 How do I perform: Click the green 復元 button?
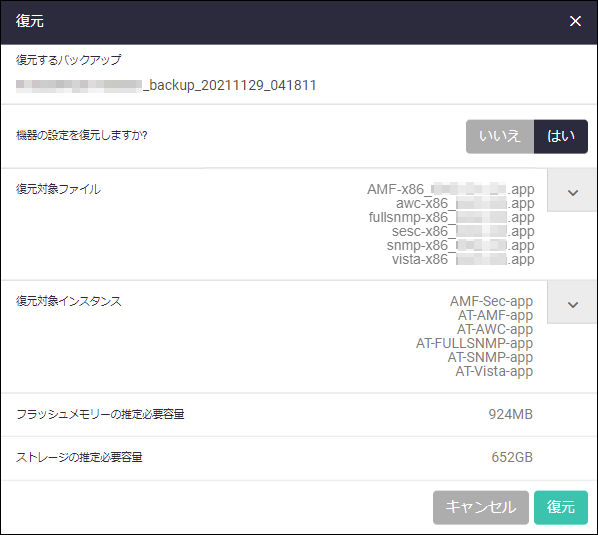(x=561, y=507)
